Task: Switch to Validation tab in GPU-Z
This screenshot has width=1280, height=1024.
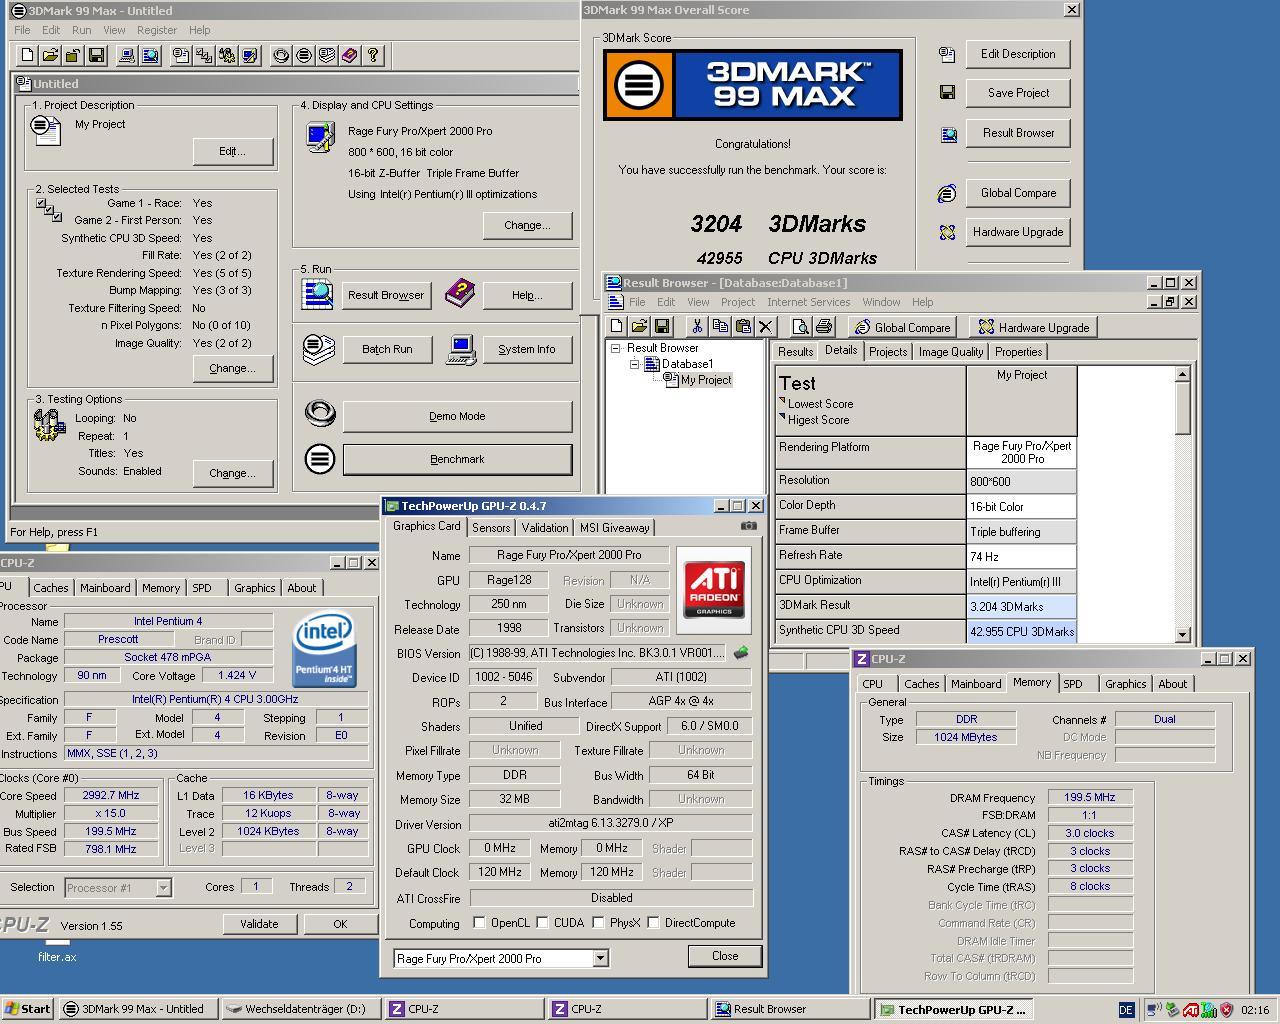Action: [545, 528]
